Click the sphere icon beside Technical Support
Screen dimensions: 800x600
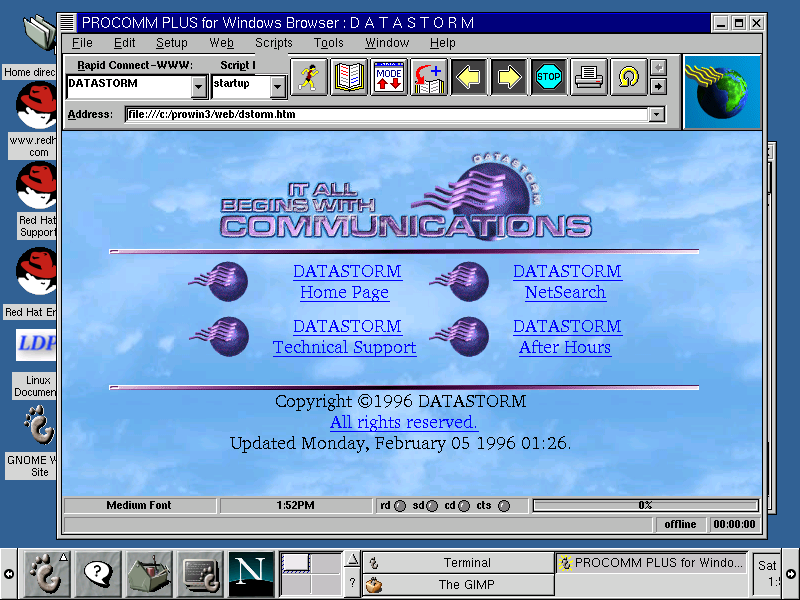click(x=219, y=336)
